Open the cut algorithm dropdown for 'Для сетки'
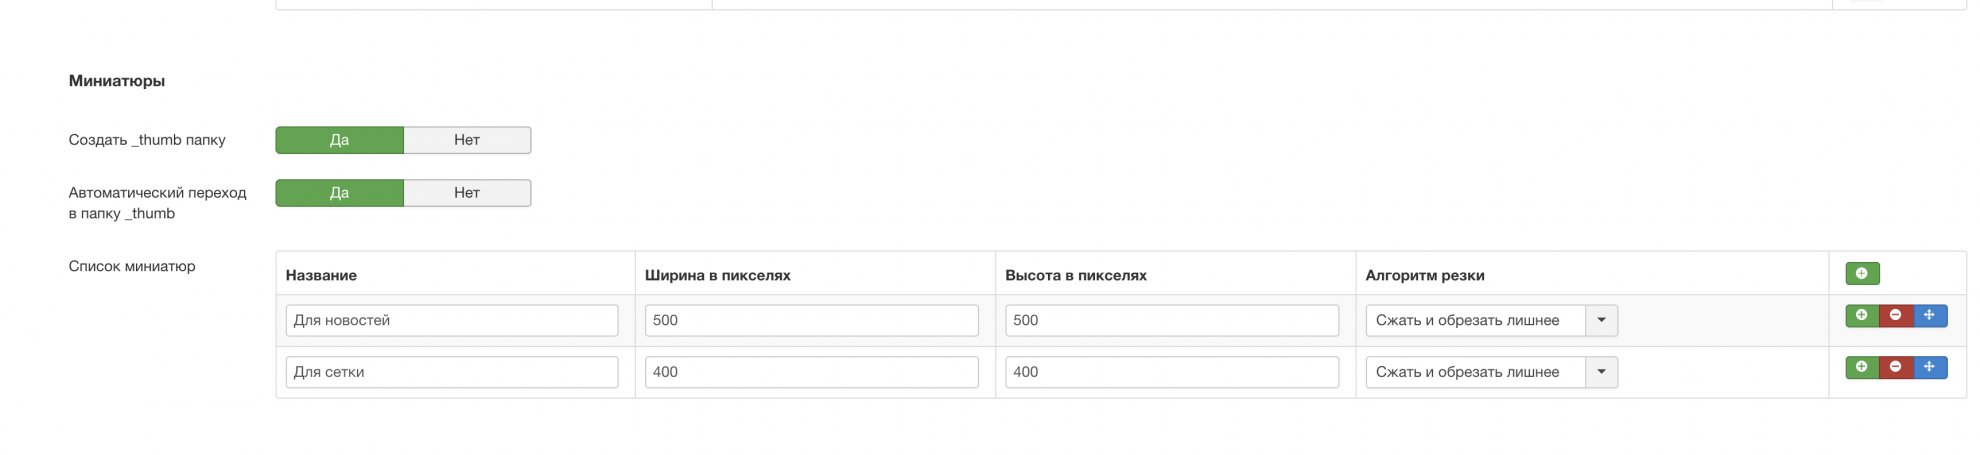This screenshot has width=1980, height=455. click(x=1490, y=373)
